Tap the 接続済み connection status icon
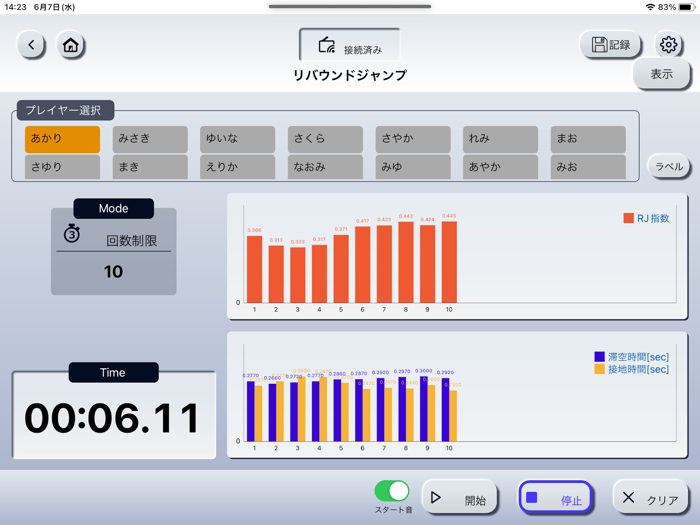700x525 pixels. (327, 46)
